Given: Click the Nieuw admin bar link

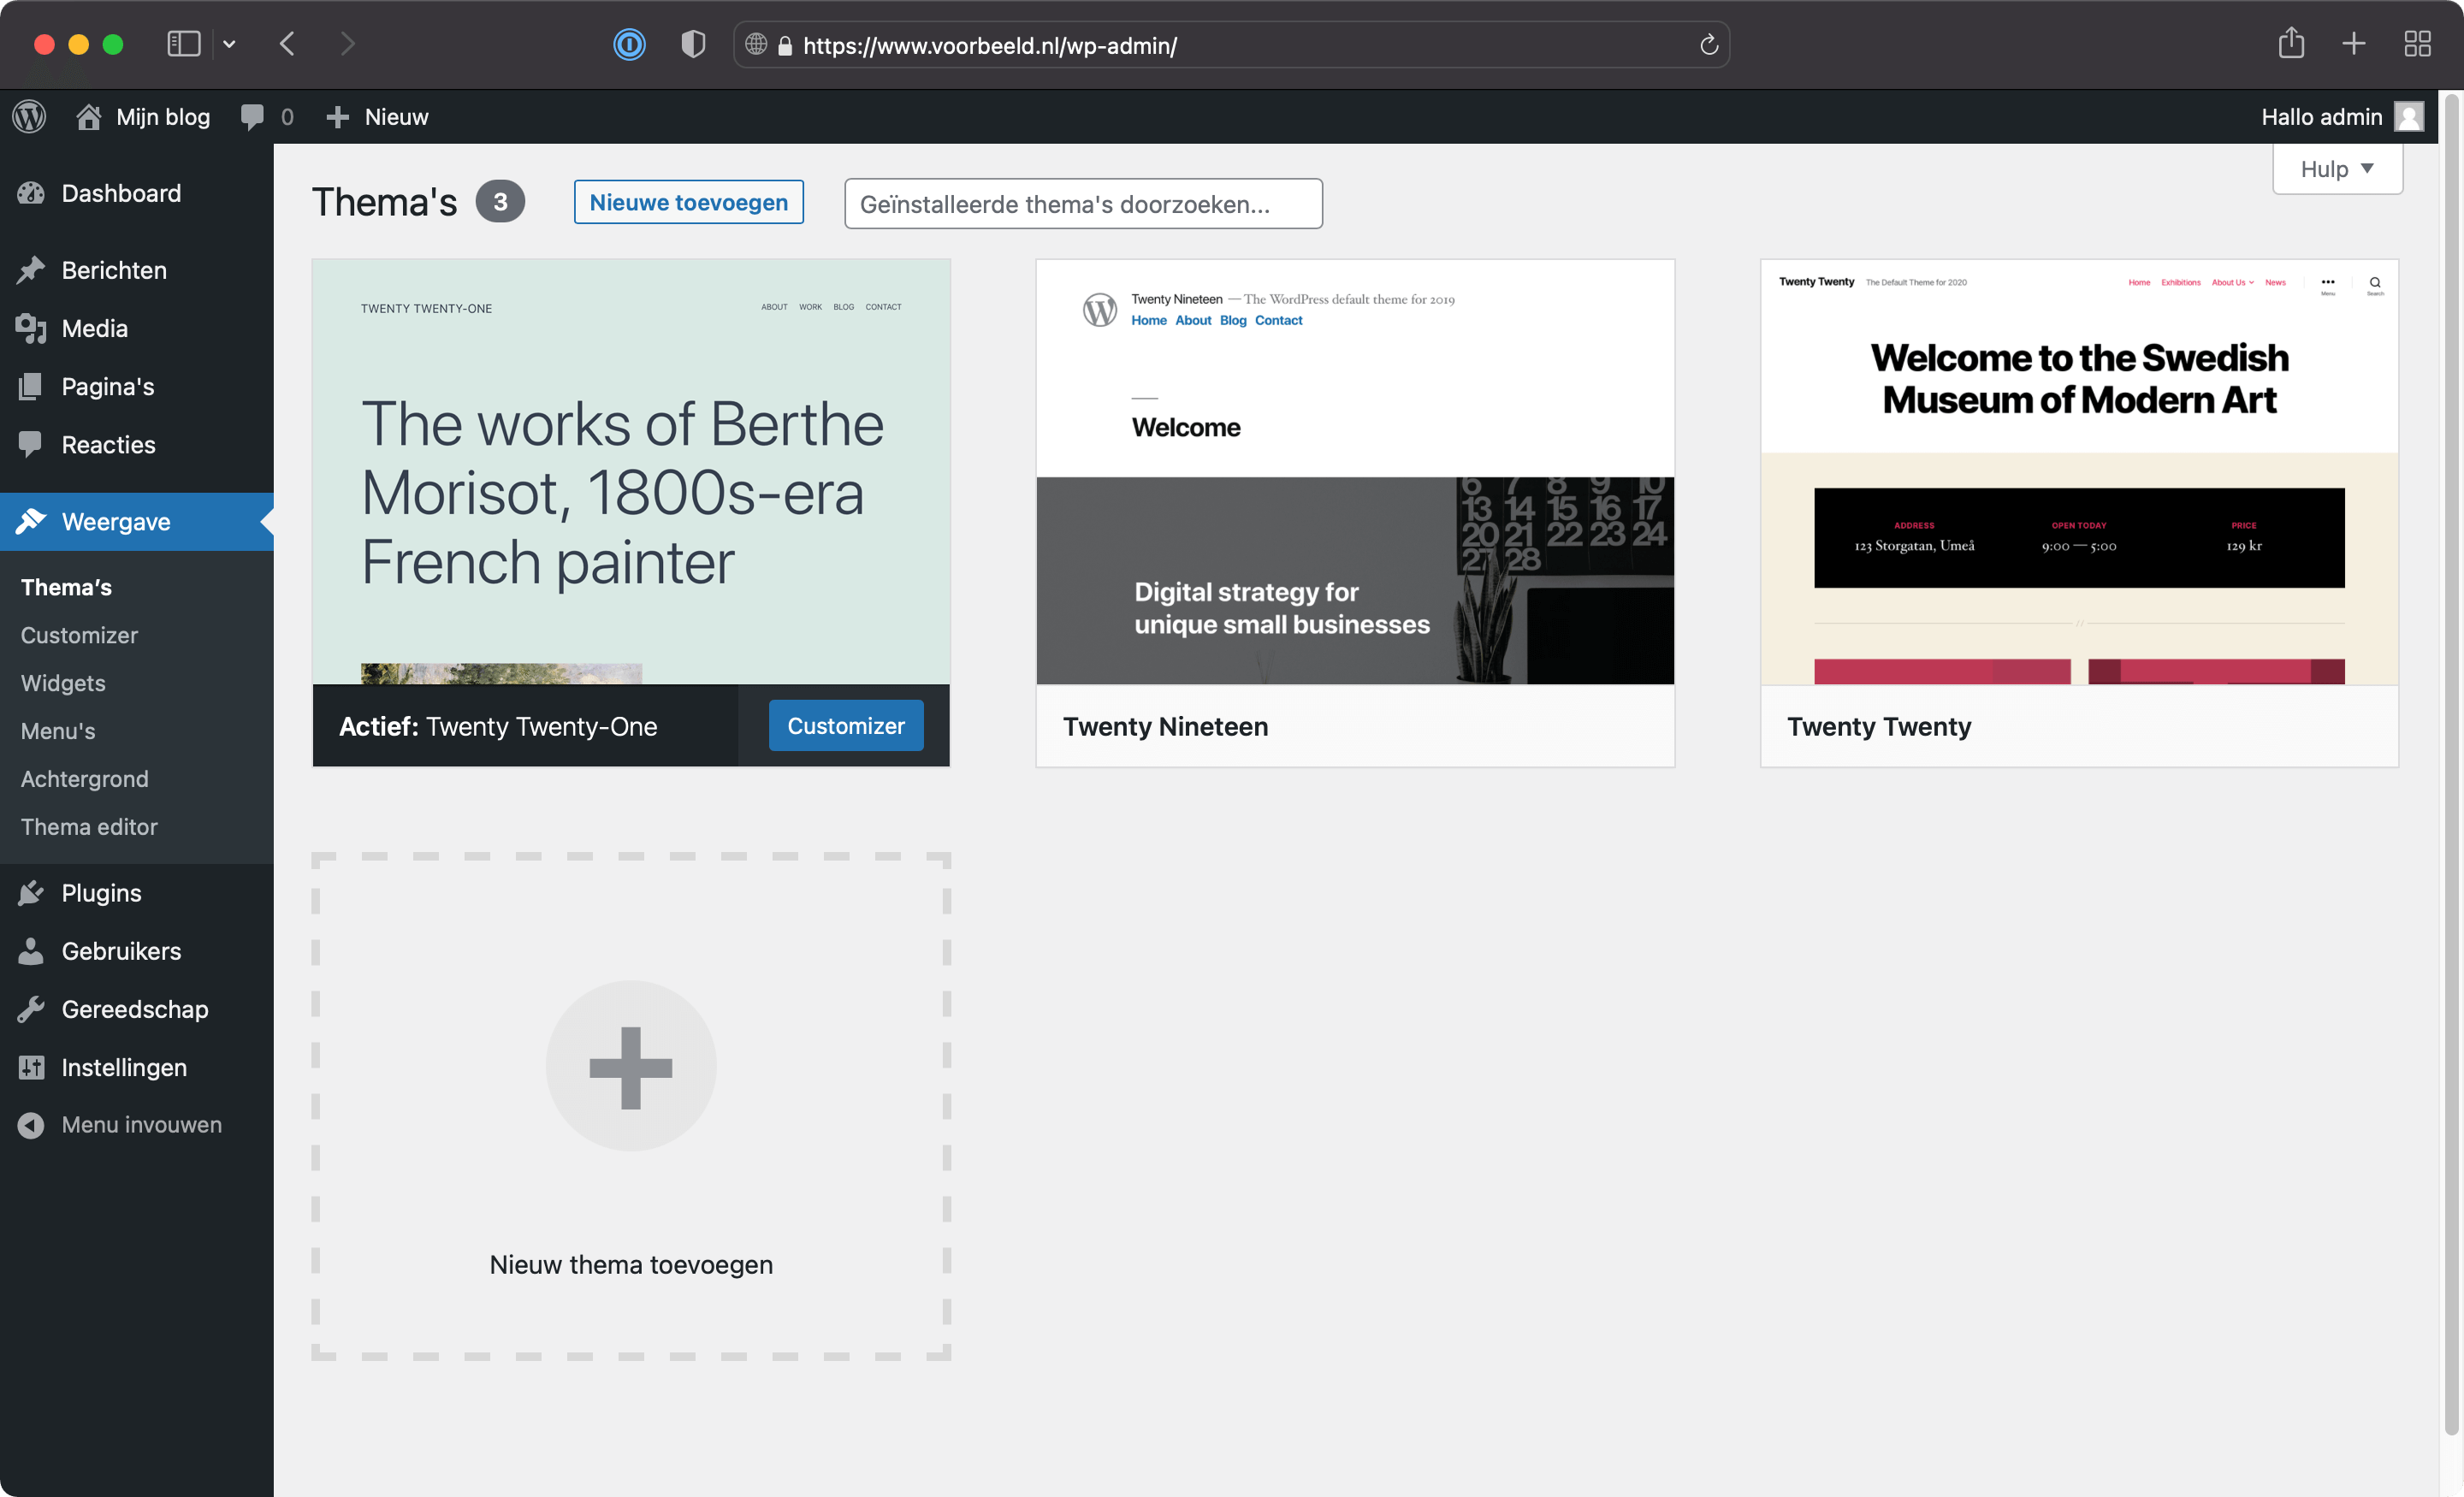Looking at the screenshot, I should [396, 117].
